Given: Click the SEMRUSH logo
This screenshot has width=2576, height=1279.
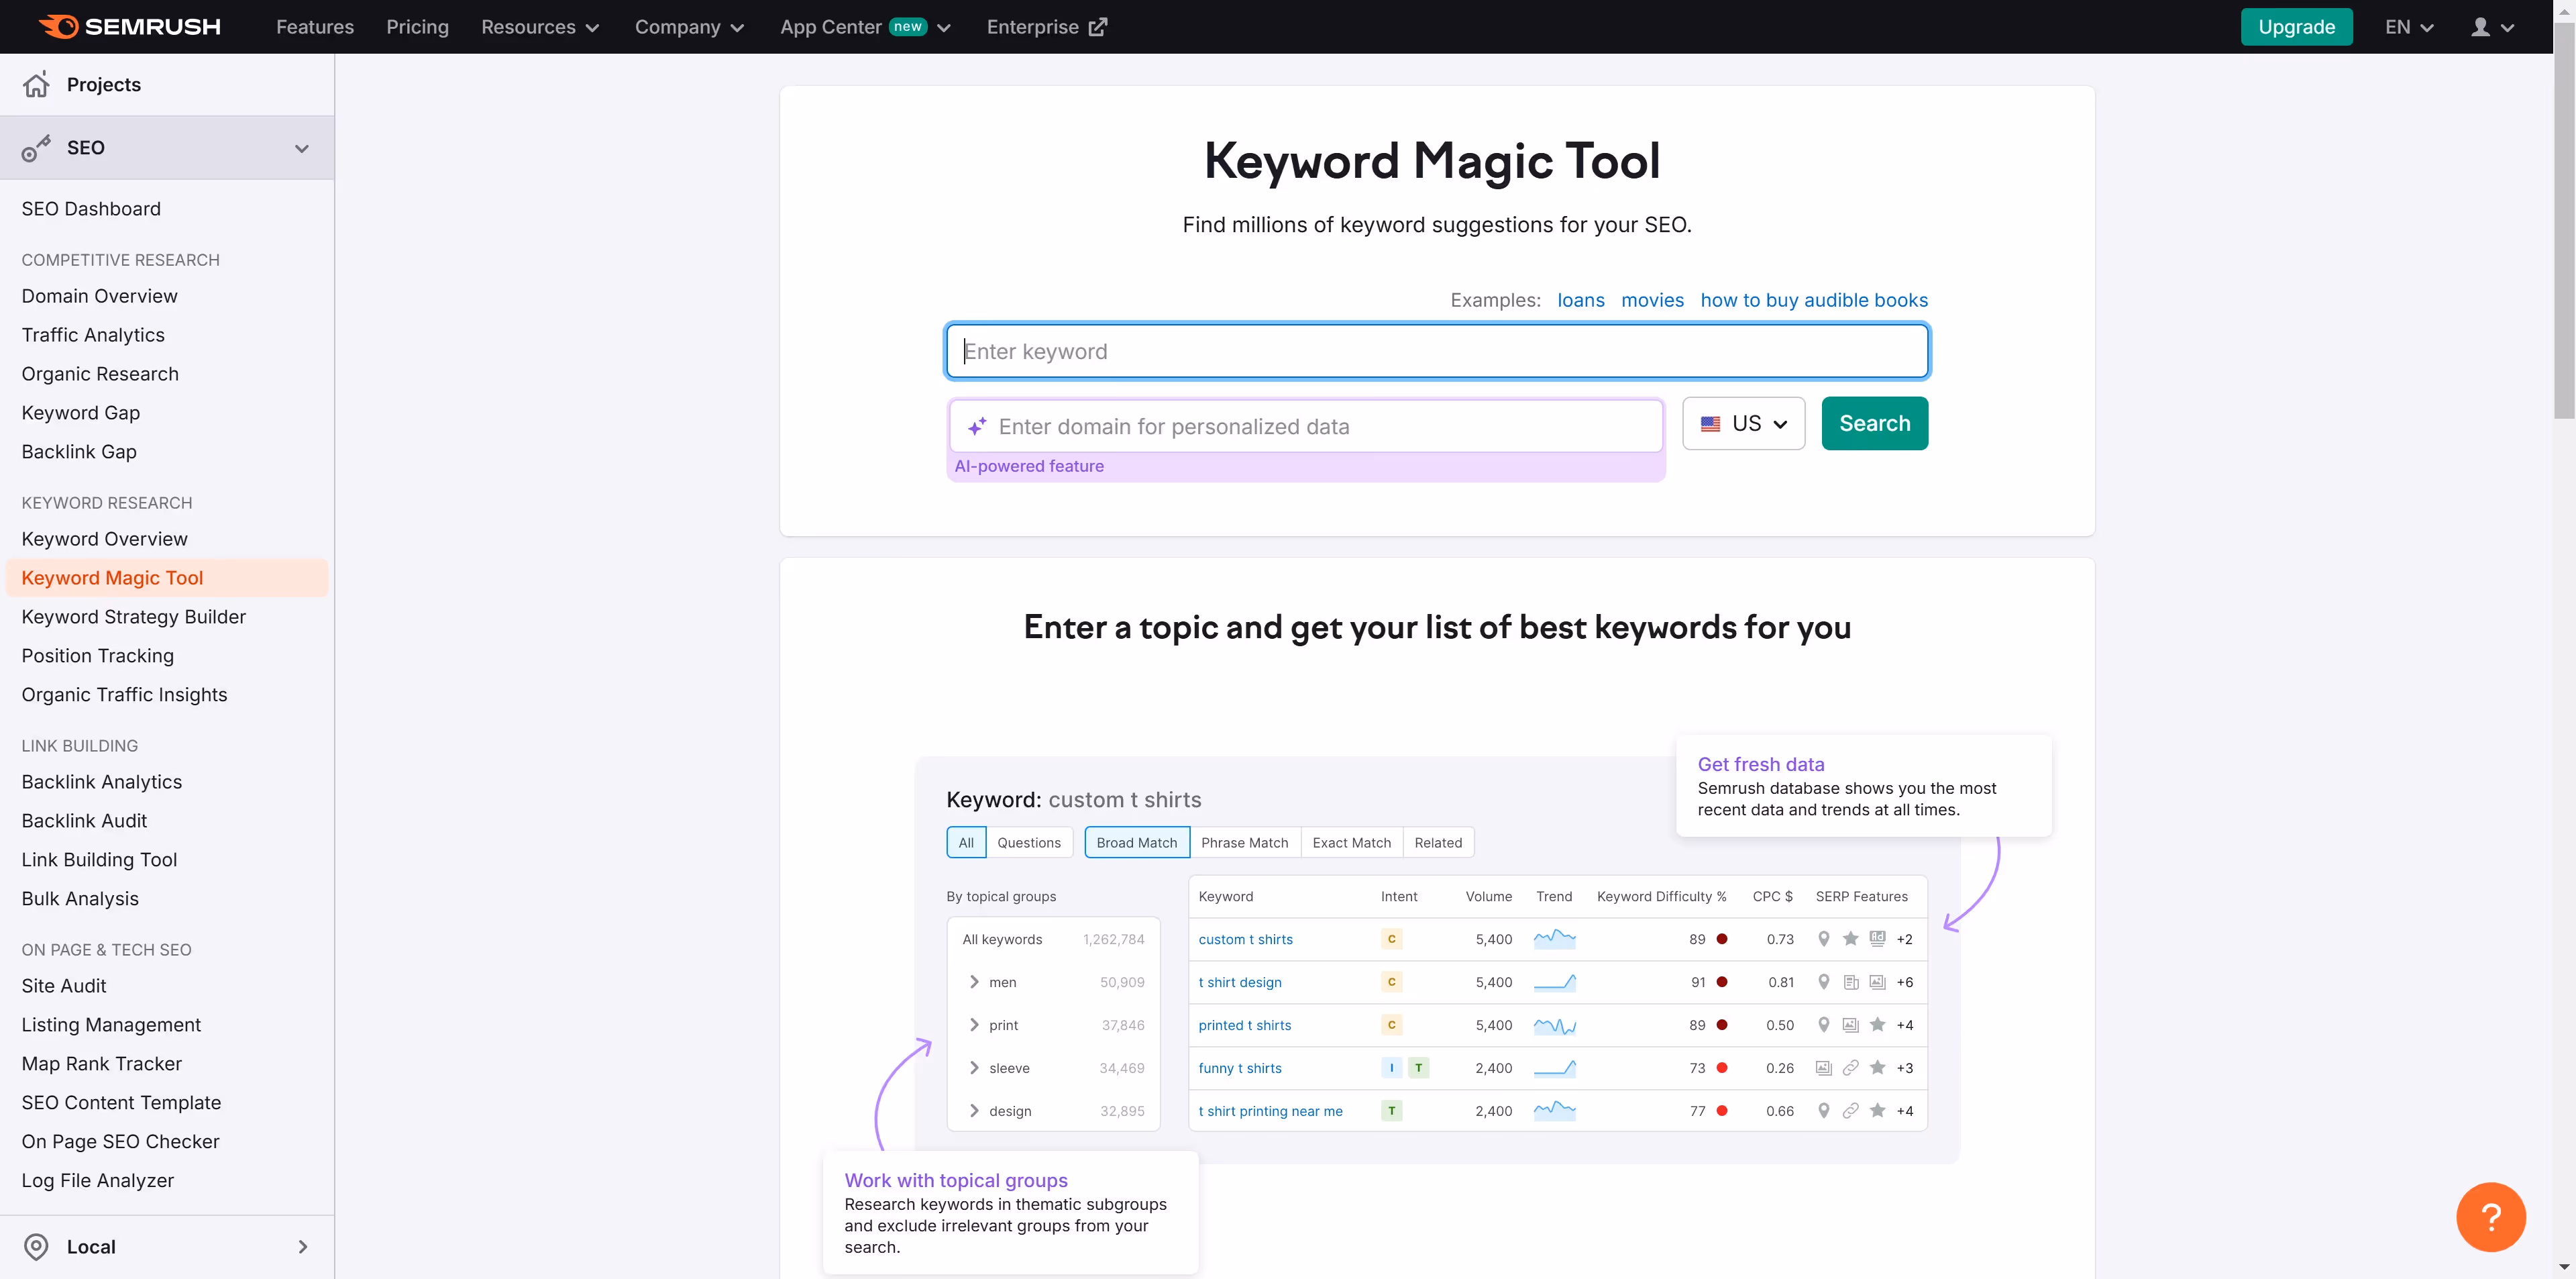Looking at the screenshot, I should 128,26.
